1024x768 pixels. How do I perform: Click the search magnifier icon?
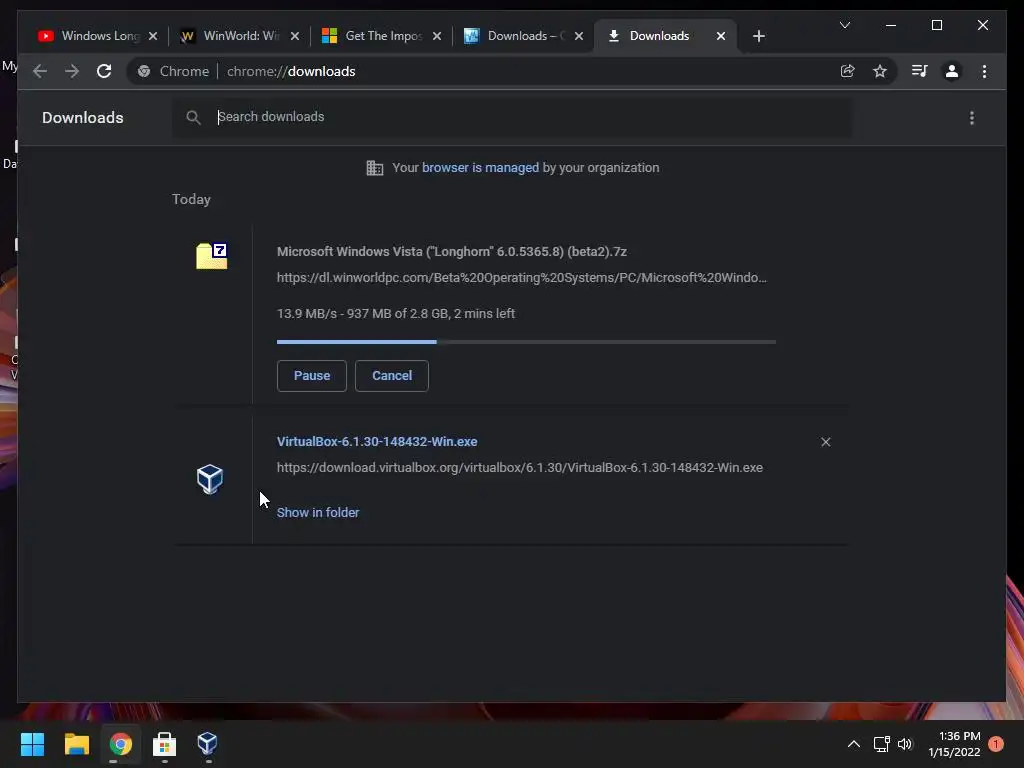(193, 118)
